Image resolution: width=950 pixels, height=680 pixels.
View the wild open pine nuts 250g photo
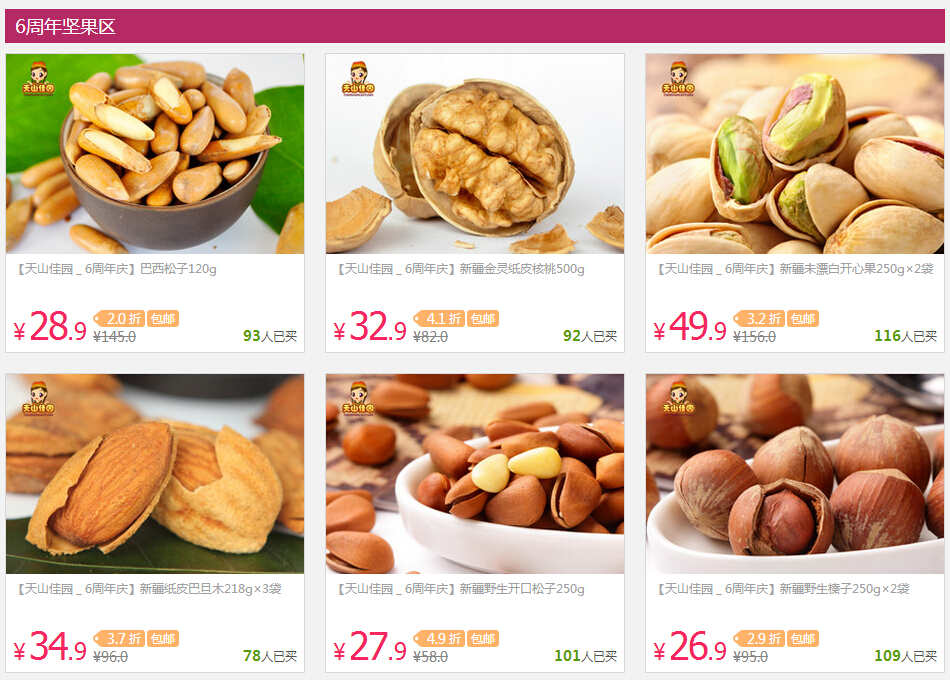(475, 473)
